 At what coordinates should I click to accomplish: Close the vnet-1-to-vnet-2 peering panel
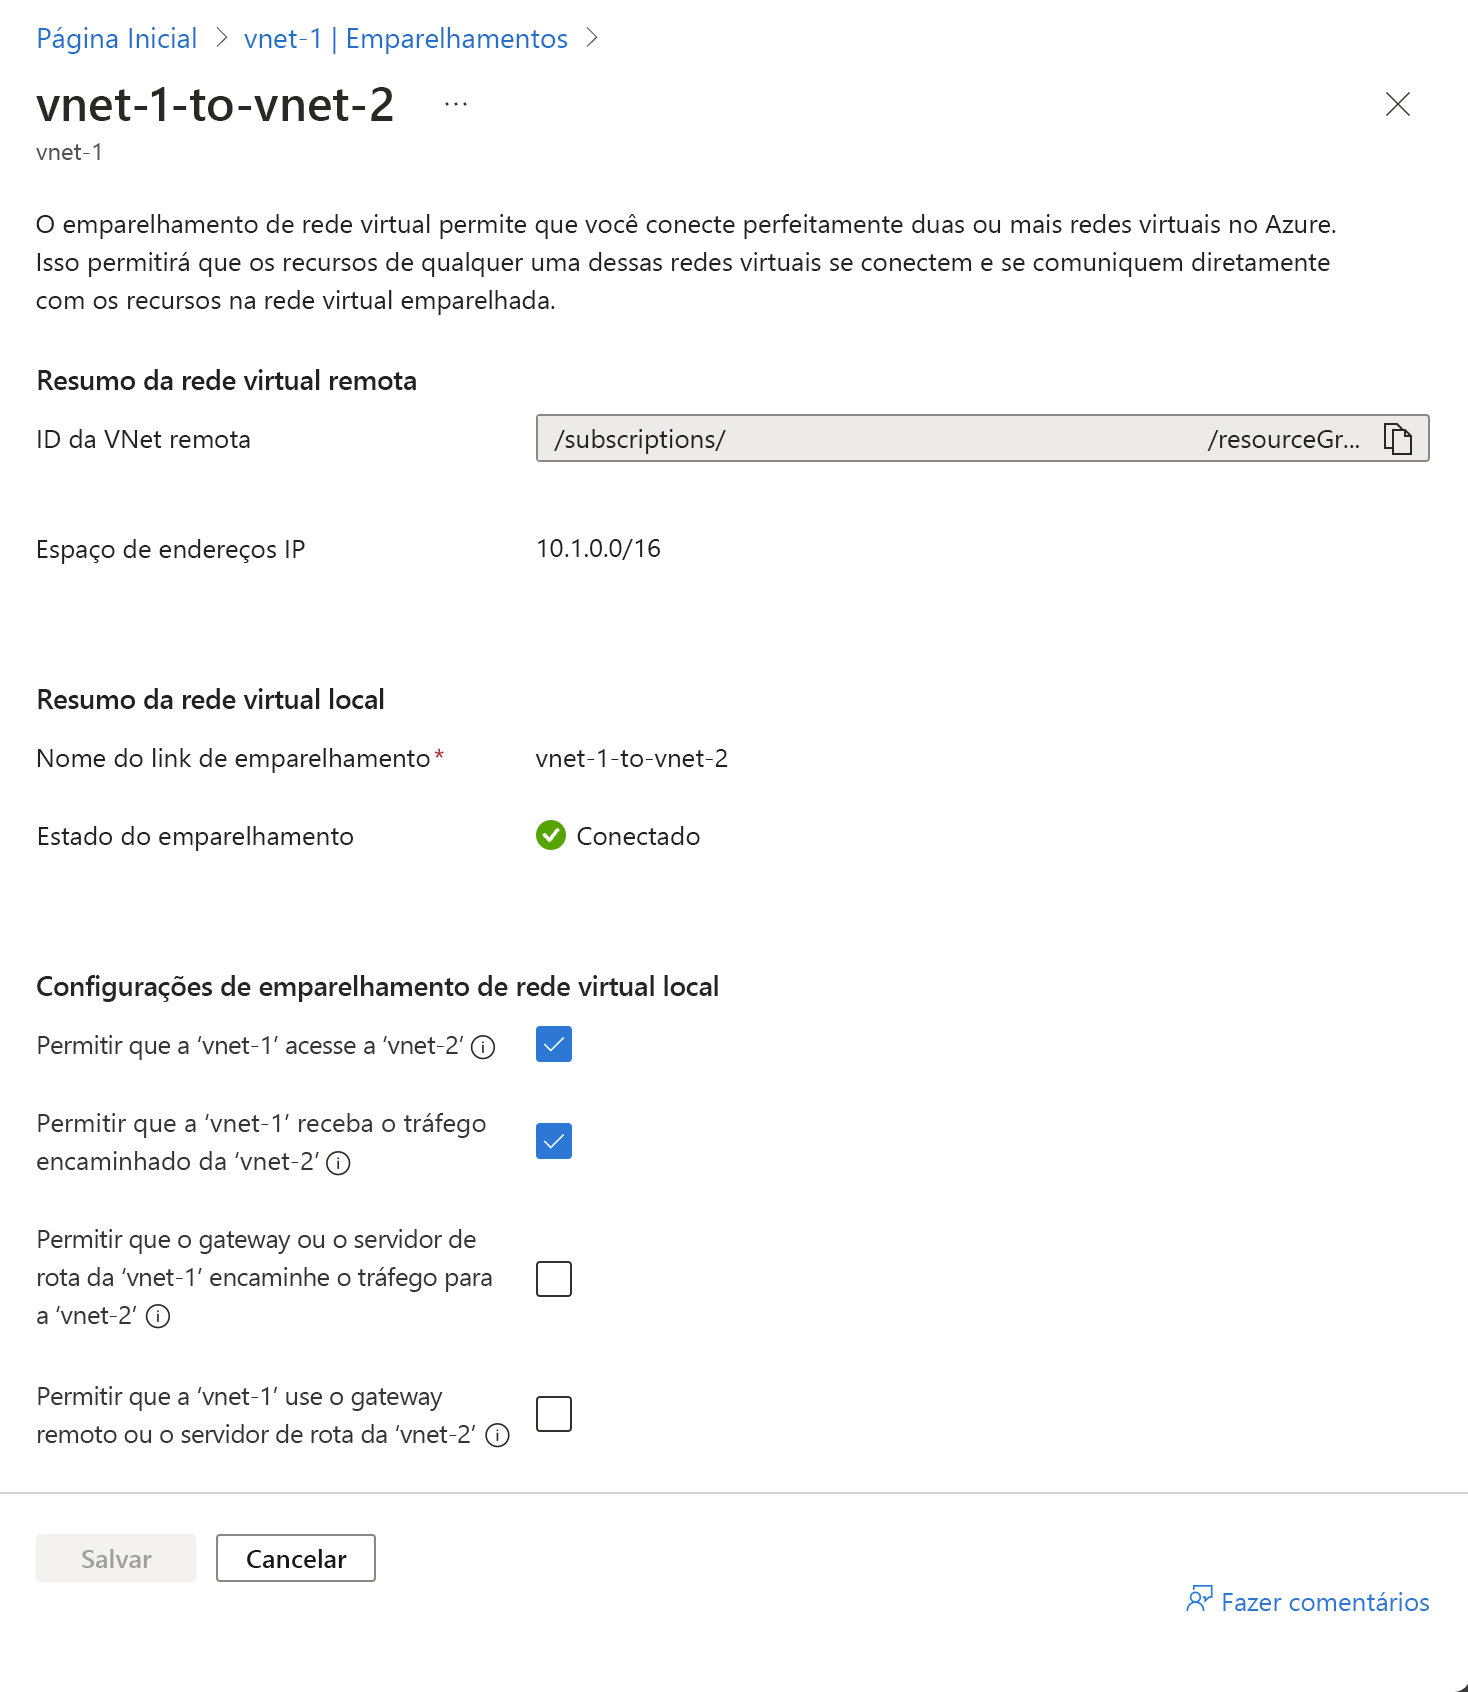click(x=1397, y=104)
